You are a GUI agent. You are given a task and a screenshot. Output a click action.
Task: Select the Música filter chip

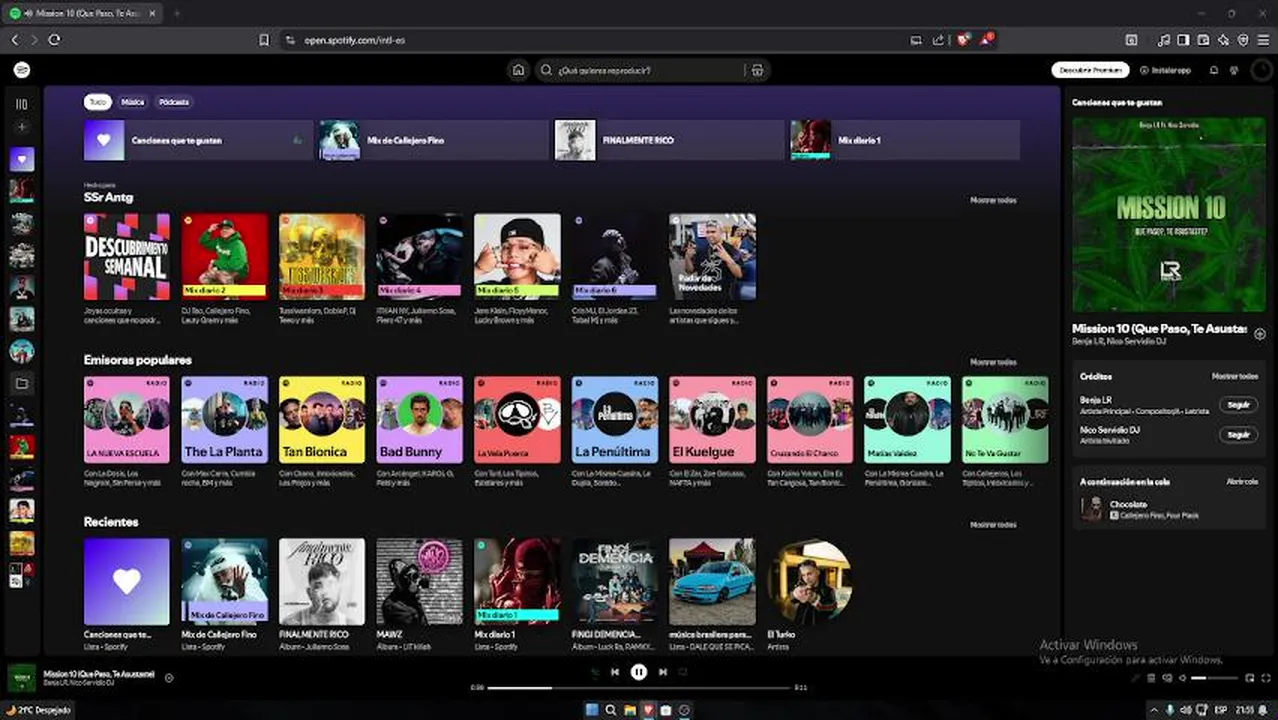[x=133, y=102]
